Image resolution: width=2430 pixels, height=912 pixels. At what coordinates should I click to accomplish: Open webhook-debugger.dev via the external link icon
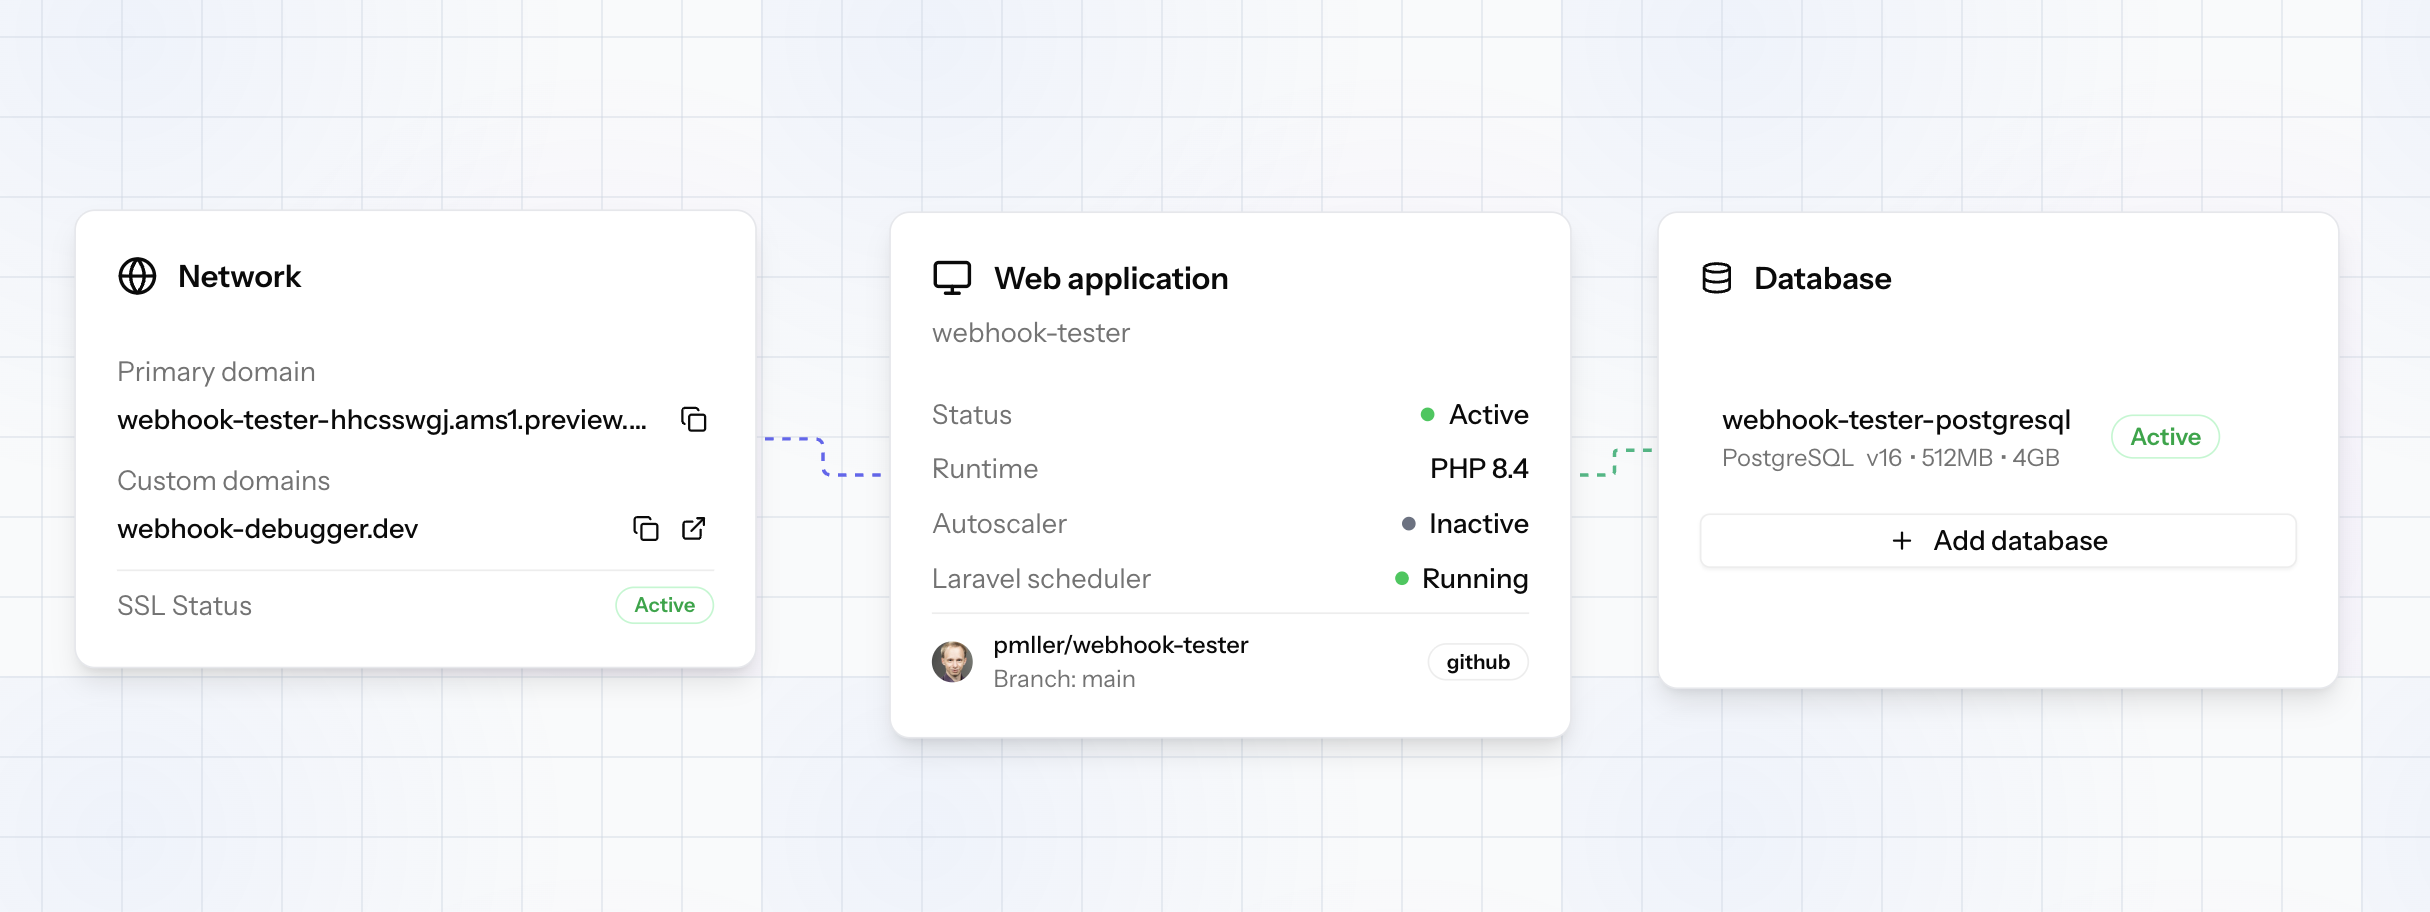click(x=695, y=529)
